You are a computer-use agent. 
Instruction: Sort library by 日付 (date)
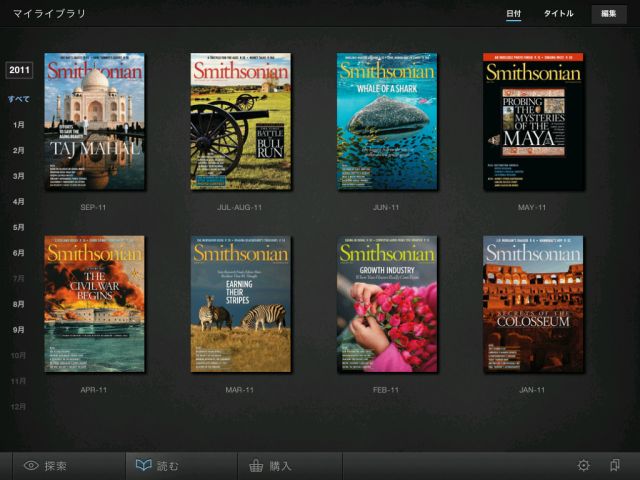pos(513,13)
